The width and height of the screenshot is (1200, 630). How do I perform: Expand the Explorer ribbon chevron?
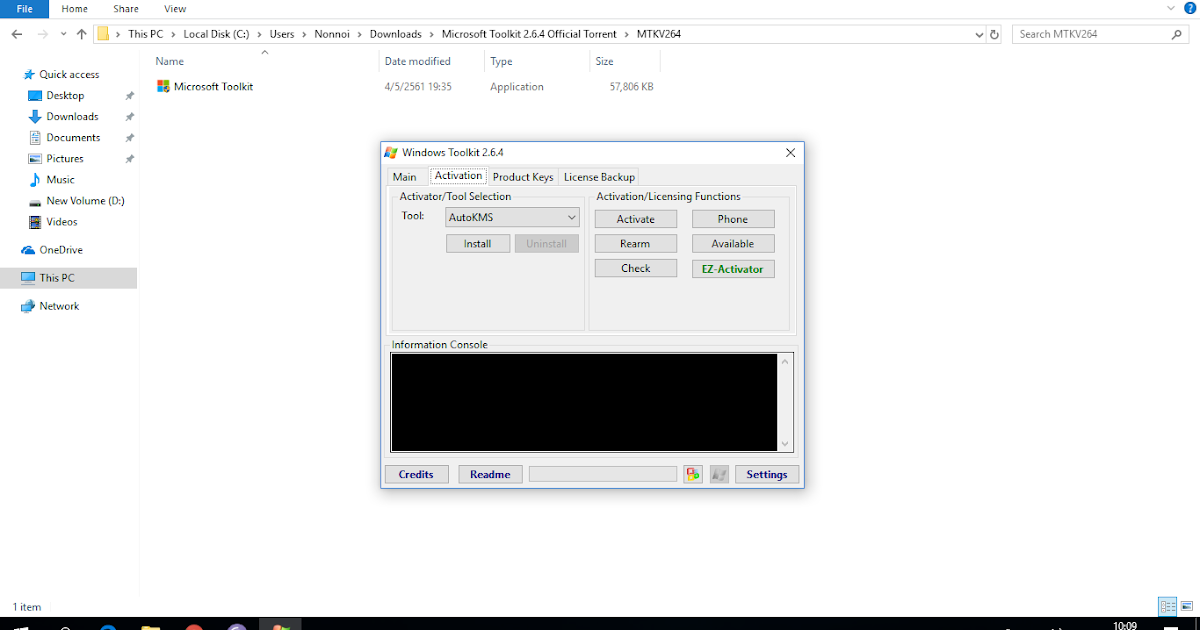[1170, 9]
